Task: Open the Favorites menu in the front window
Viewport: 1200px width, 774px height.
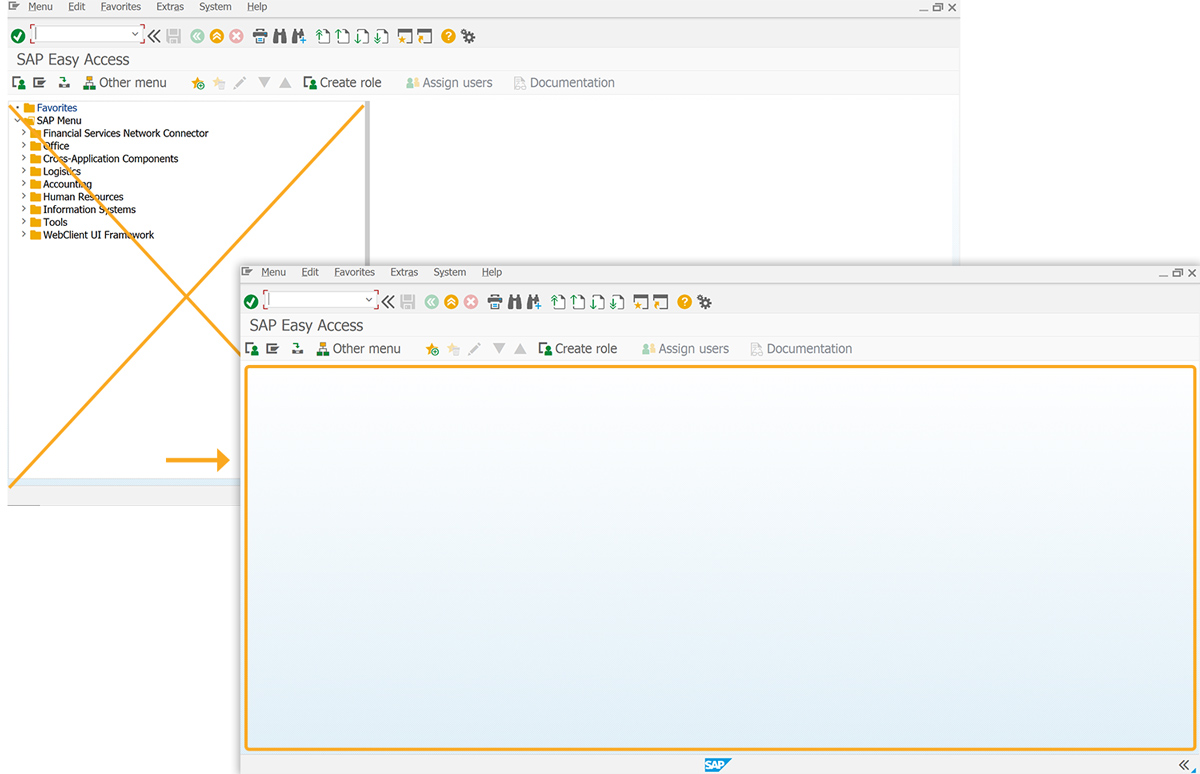Action: (355, 272)
